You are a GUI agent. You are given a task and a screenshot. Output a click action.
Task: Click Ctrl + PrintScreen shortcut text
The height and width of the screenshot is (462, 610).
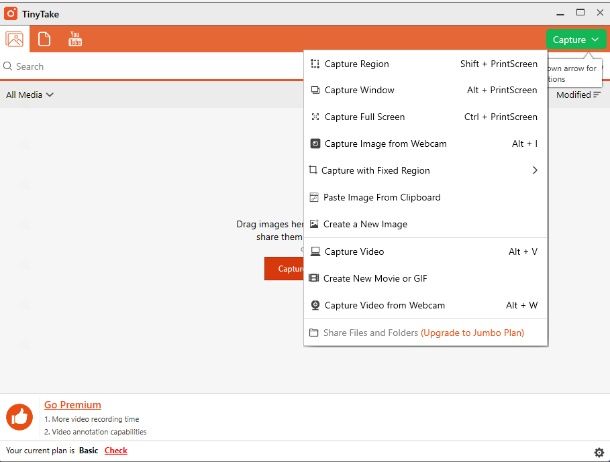pyautogui.click(x=501, y=117)
